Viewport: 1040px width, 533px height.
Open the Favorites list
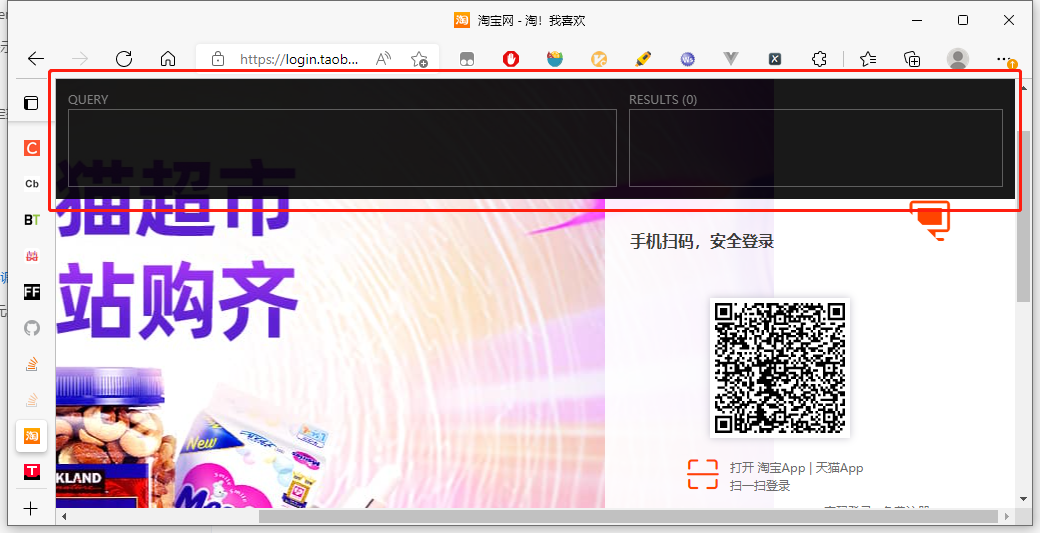[868, 59]
